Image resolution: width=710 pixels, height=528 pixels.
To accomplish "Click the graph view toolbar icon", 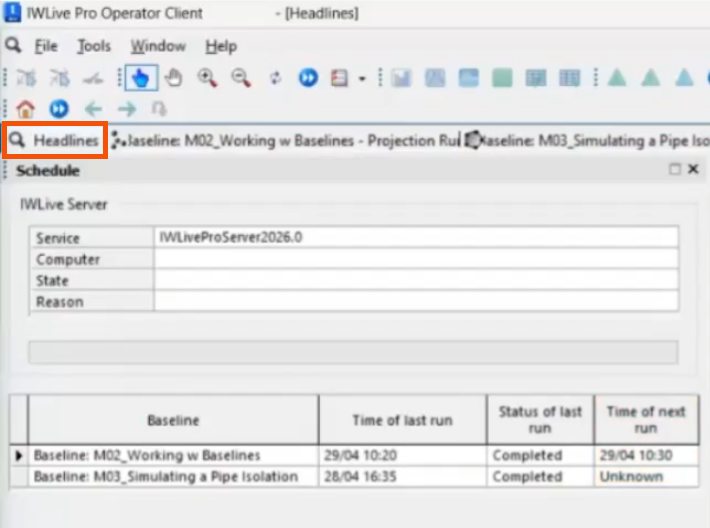I will (x=401, y=78).
